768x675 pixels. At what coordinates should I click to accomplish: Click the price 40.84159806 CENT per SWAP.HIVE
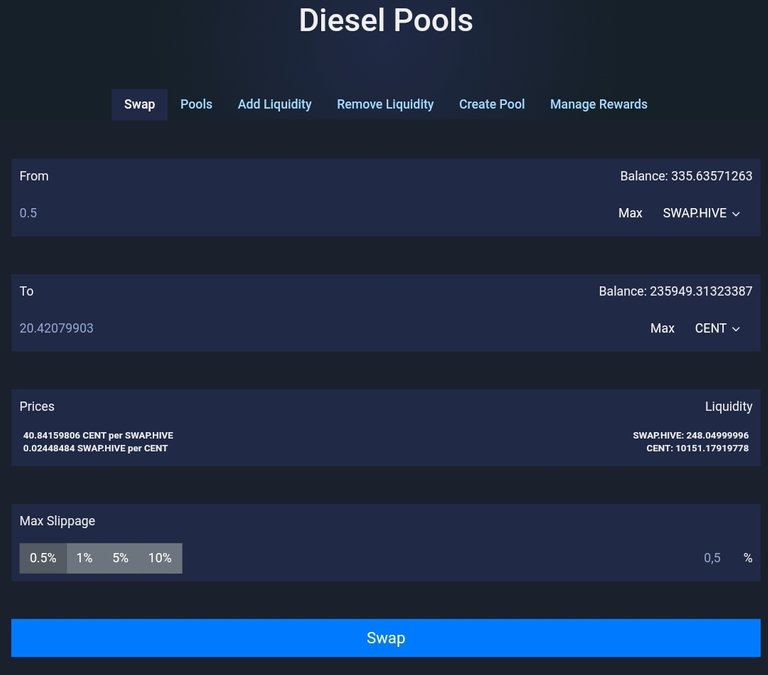98,435
